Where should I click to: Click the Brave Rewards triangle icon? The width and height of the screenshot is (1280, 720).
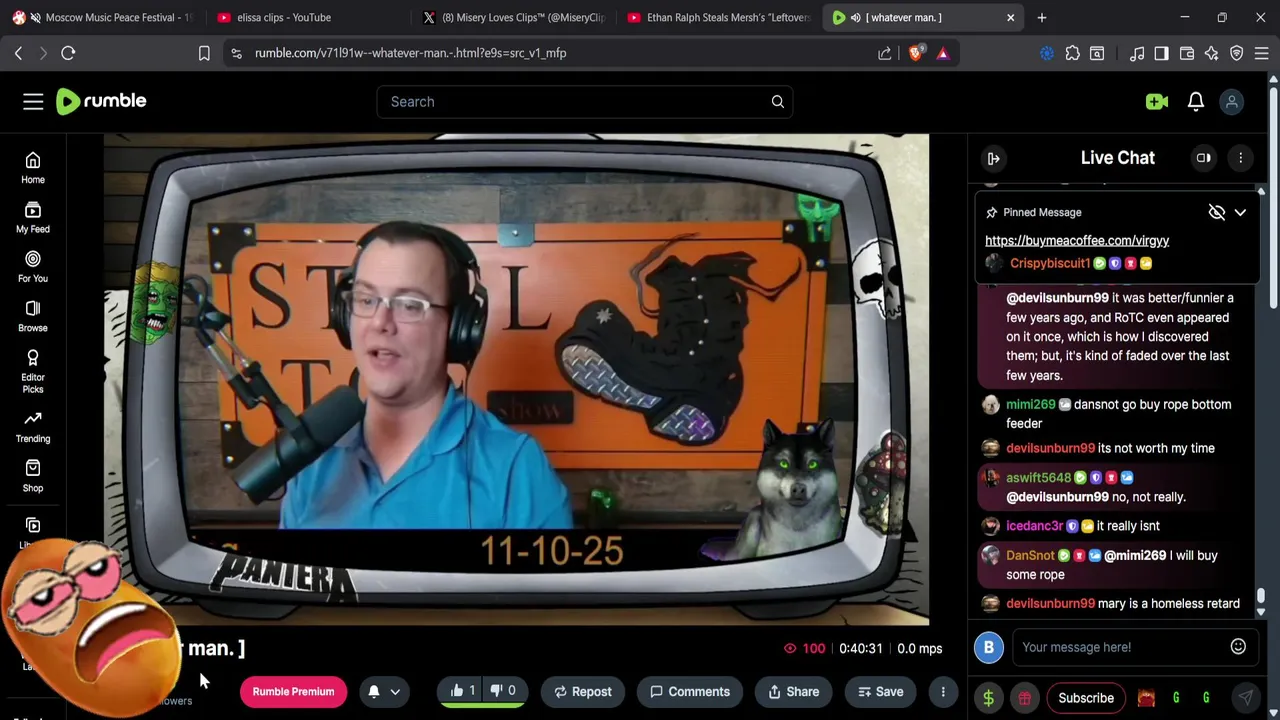coord(943,53)
